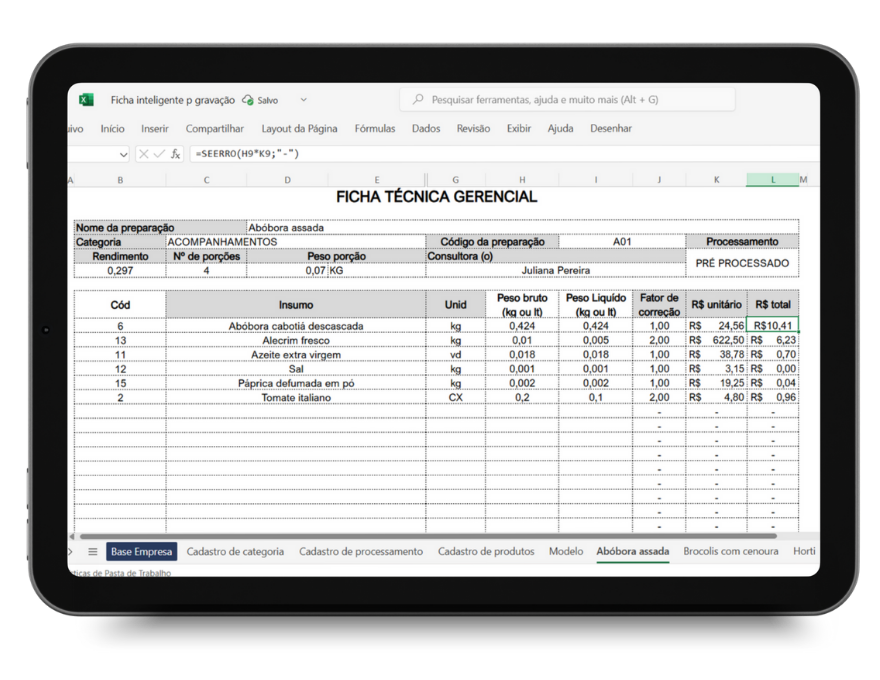Open the Inserir ribbon tab
Image resolution: width=880 pixels, height=680 pixels.
(155, 128)
